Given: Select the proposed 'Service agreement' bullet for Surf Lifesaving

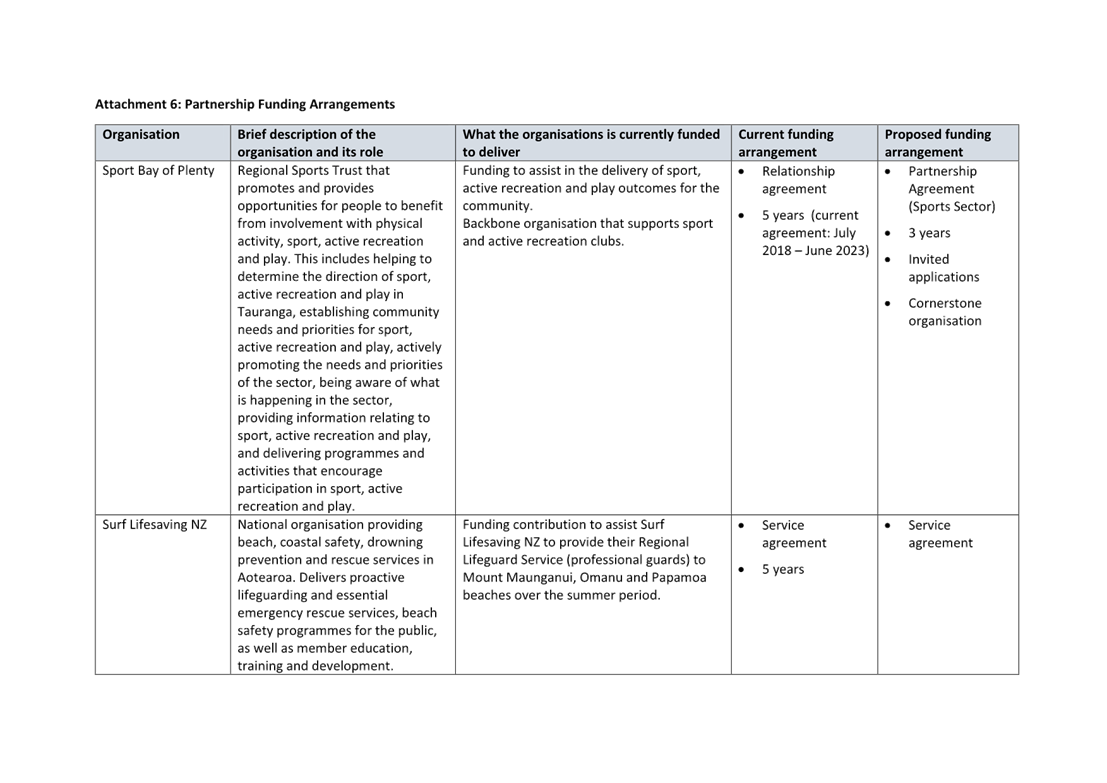Looking at the screenshot, I should coord(940,534).
